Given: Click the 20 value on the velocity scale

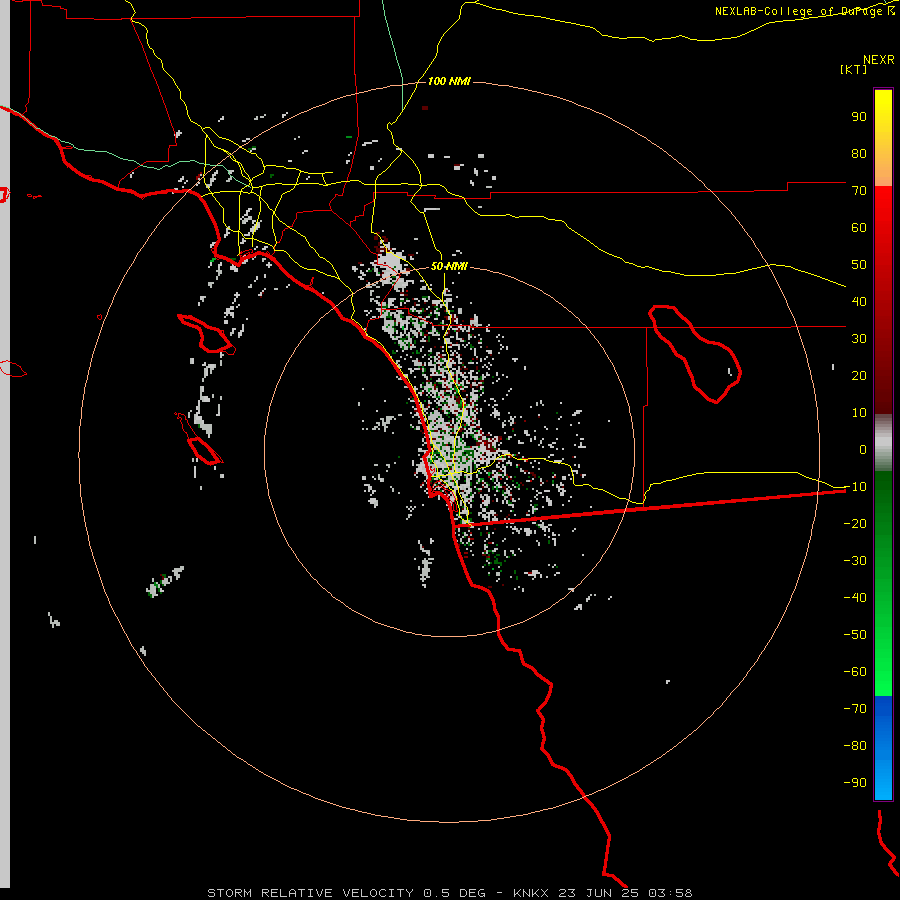Looking at the screenshot, I should [x=859, y=376].
